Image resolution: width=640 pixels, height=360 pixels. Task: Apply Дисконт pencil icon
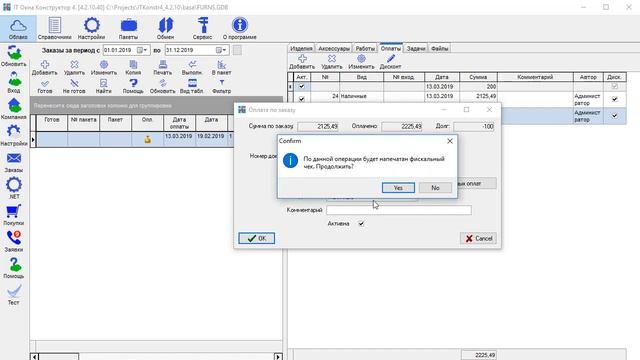point(391,62)
